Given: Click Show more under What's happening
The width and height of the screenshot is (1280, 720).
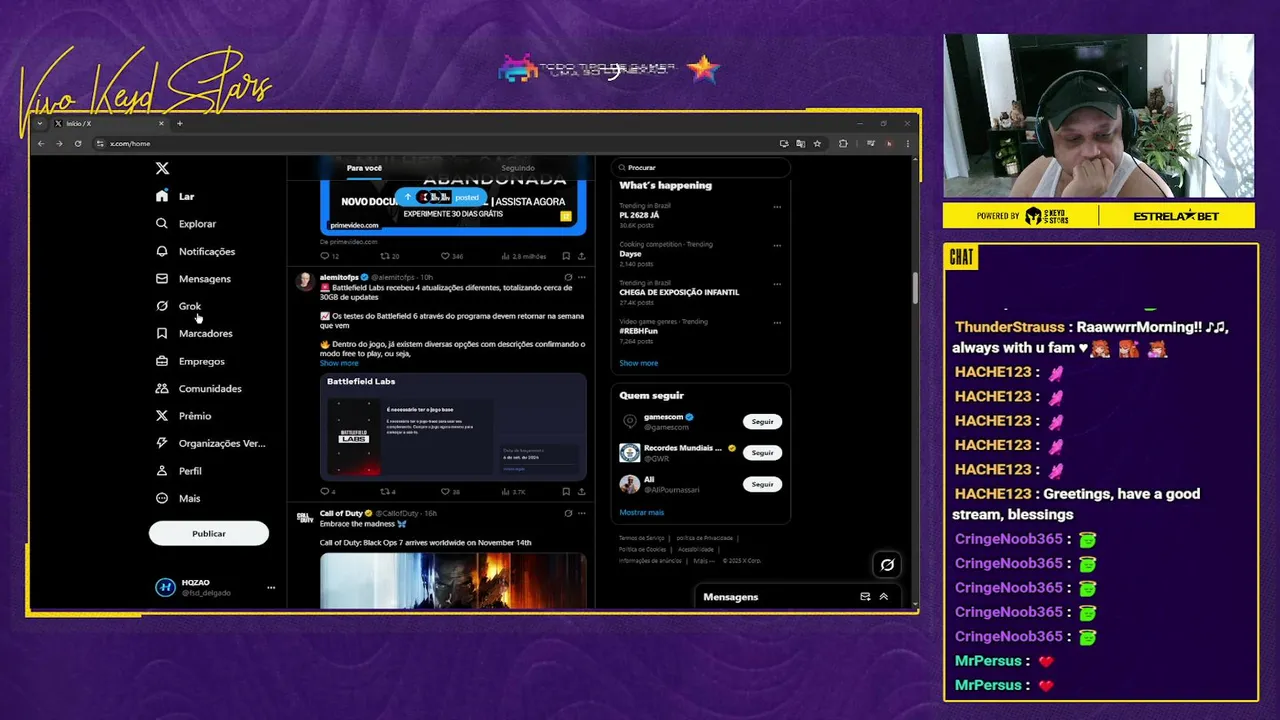Looking at the screenshot, I should (x=638, y=363).
